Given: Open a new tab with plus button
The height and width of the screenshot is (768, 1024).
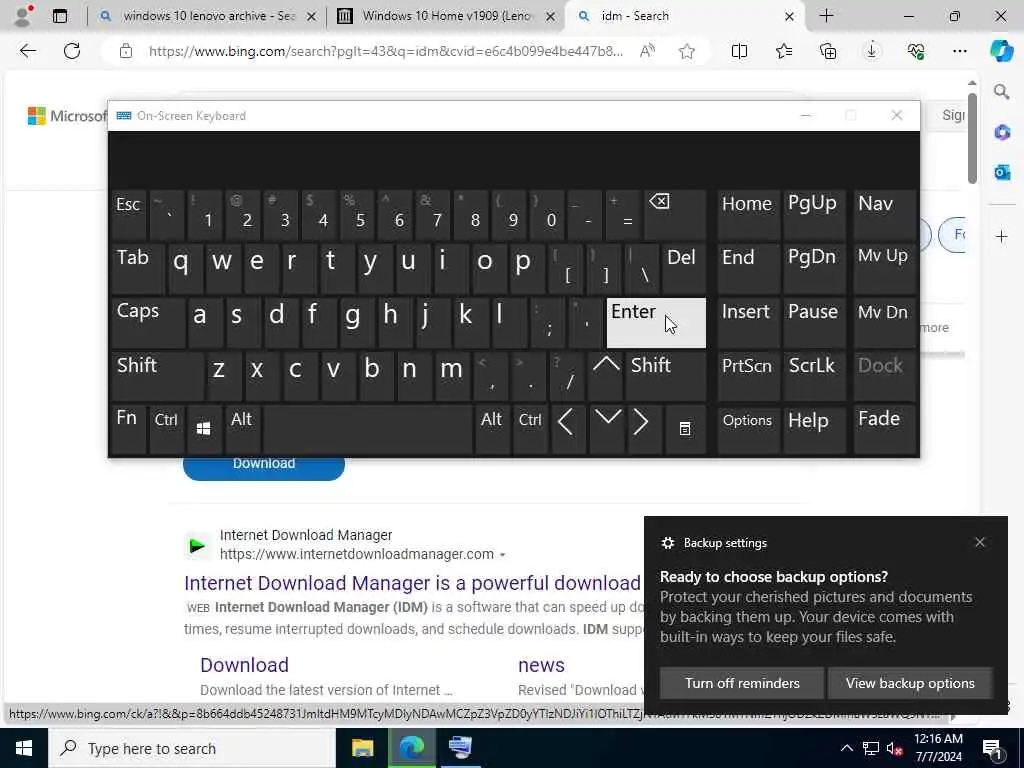Looking at the screenshot, I should coord(826,16).
